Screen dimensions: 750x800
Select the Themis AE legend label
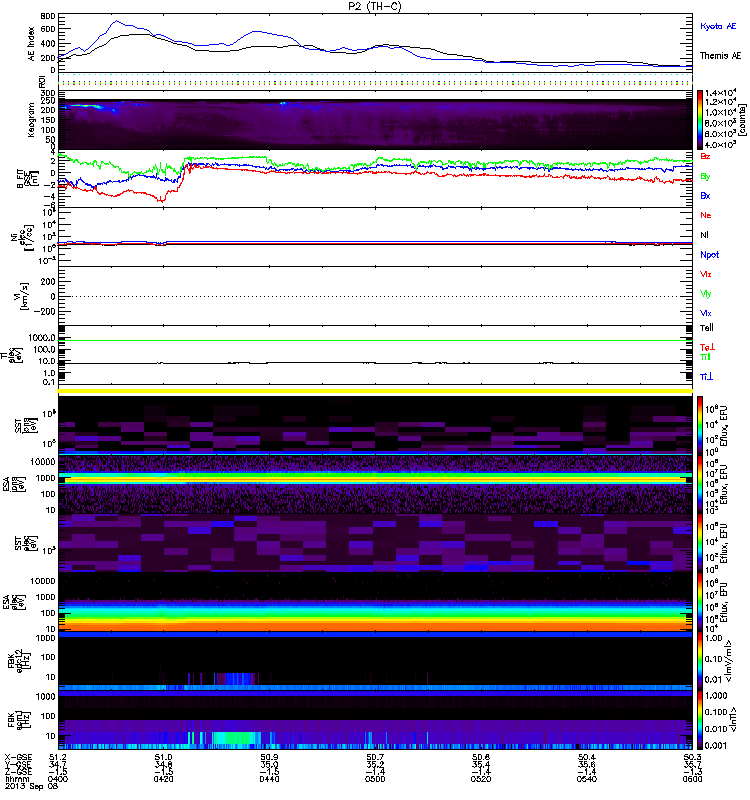[720, 56]
